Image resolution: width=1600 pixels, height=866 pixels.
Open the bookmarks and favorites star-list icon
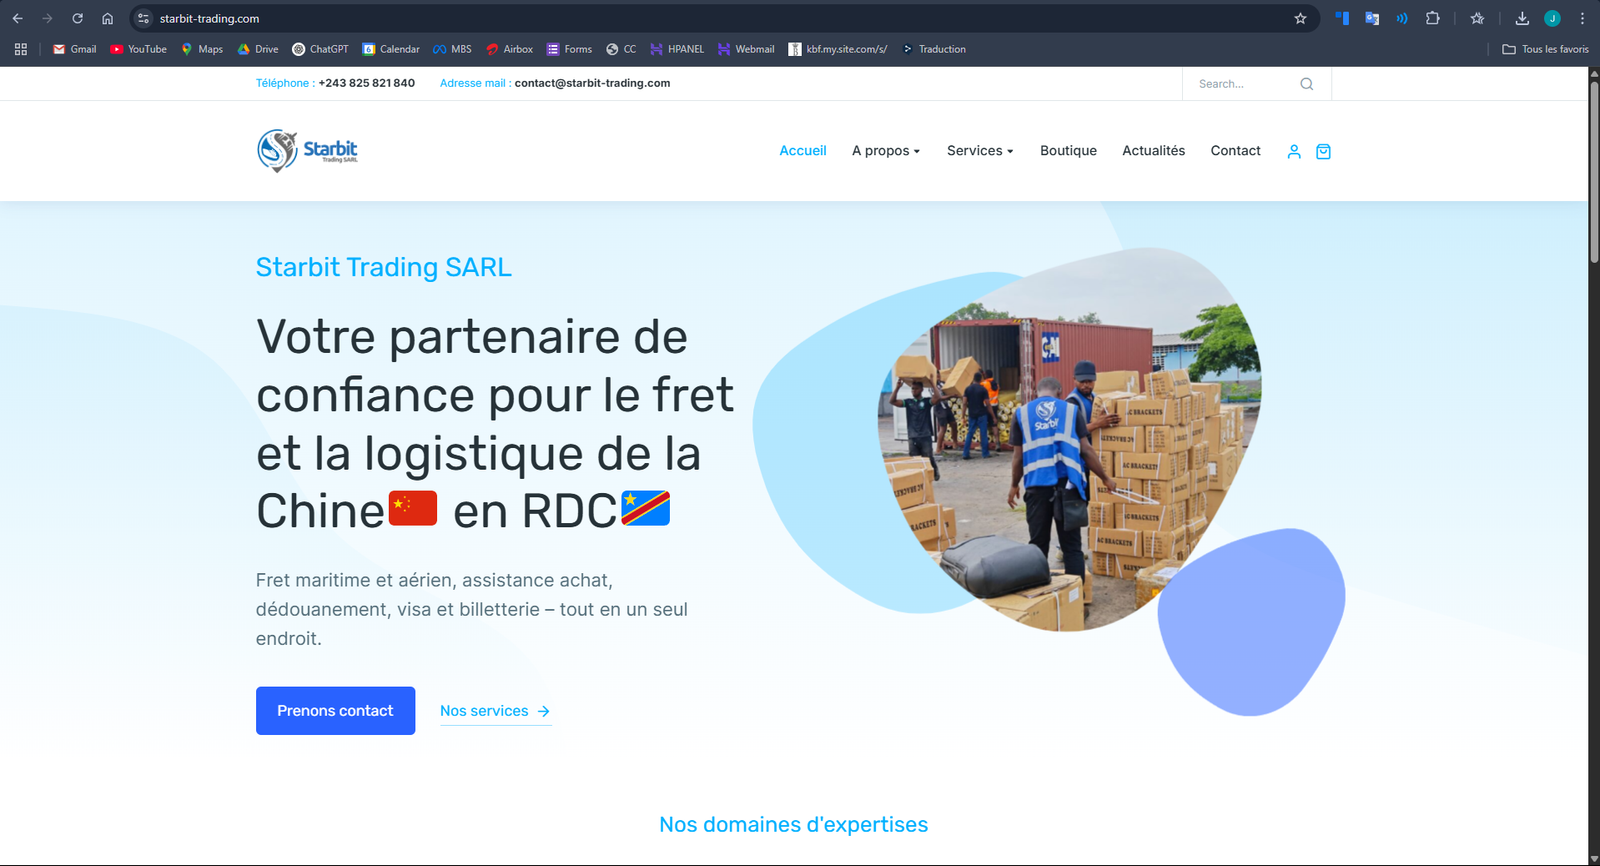click(x=1477, y=18)
